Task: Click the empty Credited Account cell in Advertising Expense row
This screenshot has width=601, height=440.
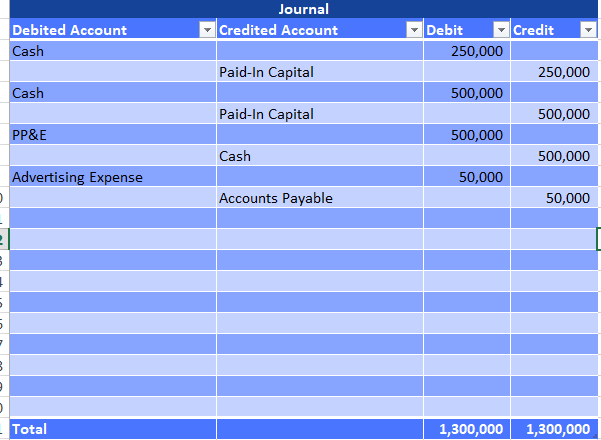Action: coord(320,177)
